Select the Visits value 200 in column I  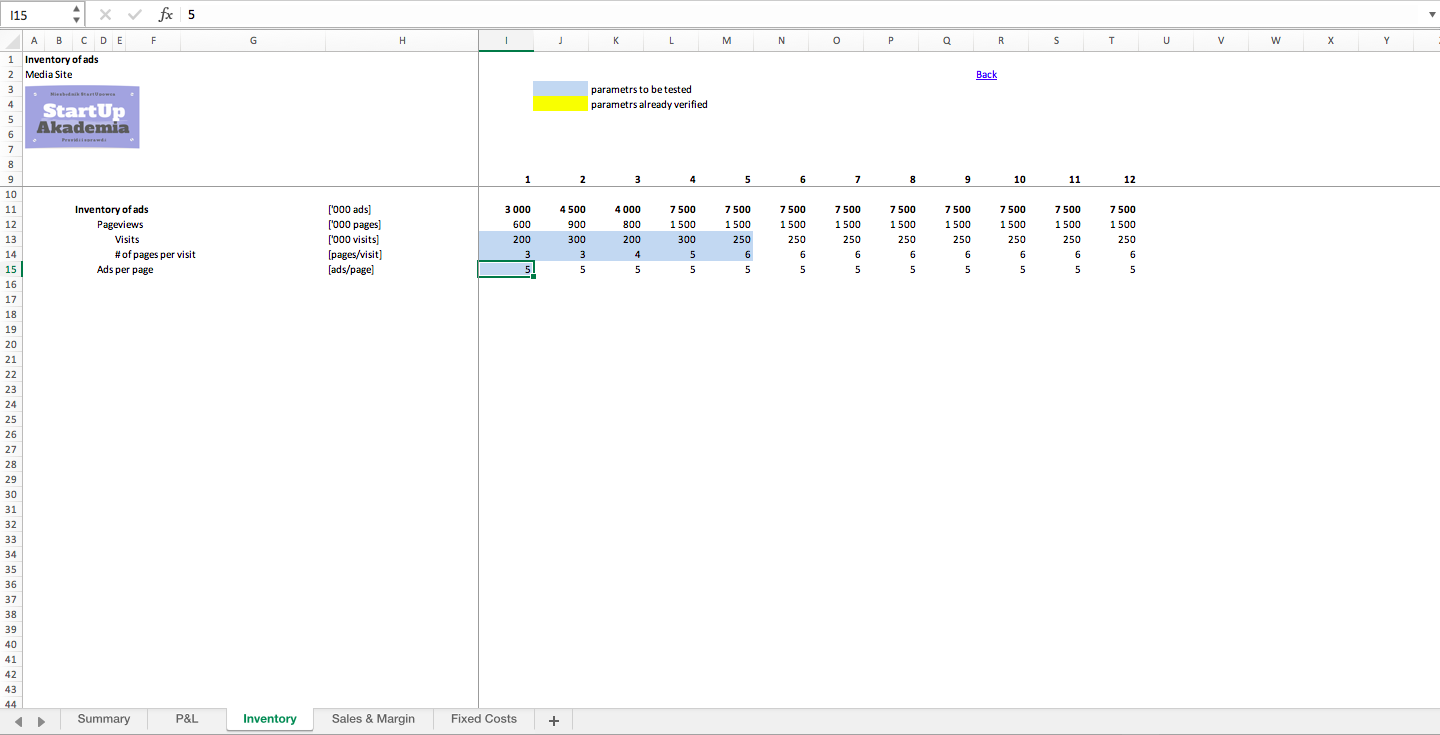pos(506,240)
